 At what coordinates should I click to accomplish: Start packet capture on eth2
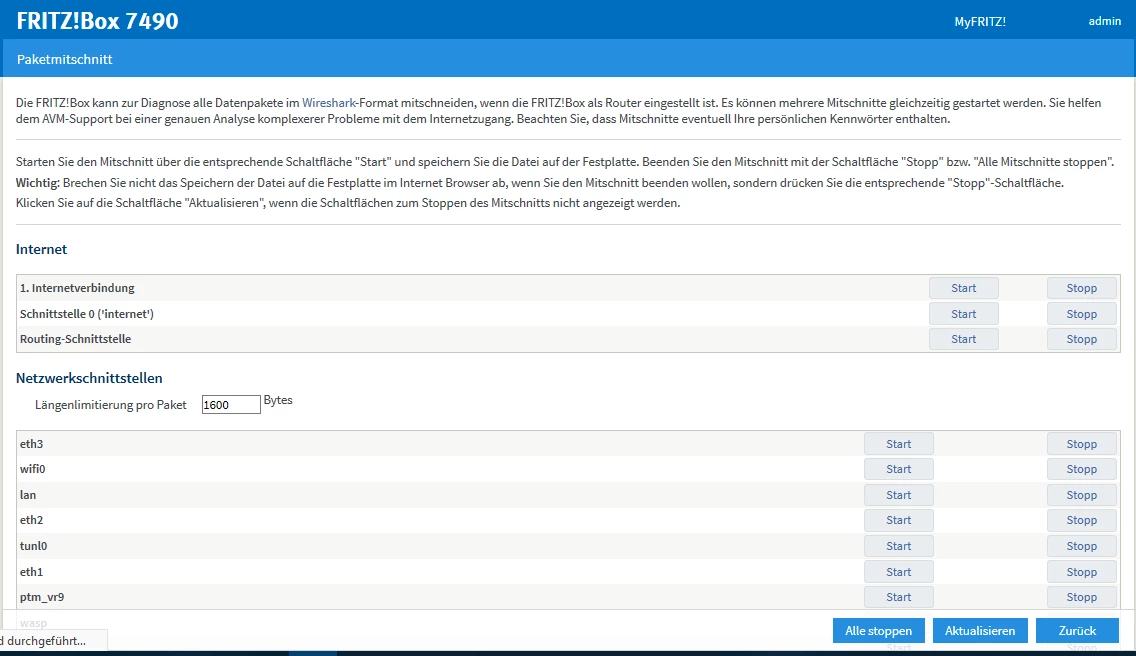(898, 520)
